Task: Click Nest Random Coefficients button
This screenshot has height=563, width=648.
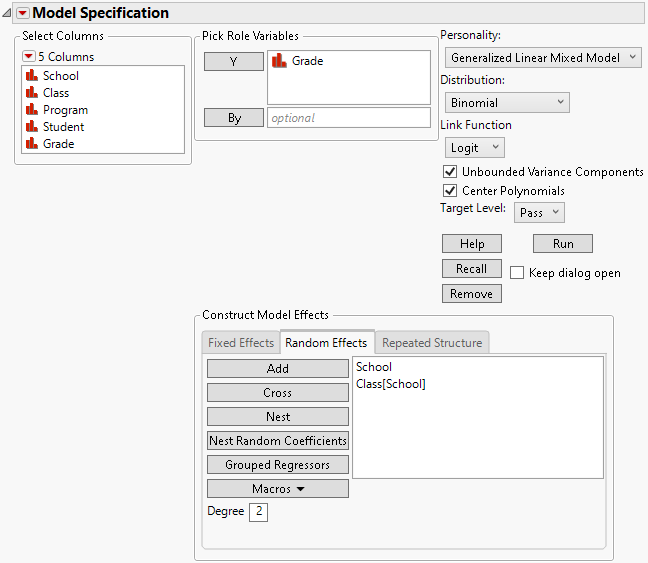Action: pyautogui.click(x=278, y=441)
